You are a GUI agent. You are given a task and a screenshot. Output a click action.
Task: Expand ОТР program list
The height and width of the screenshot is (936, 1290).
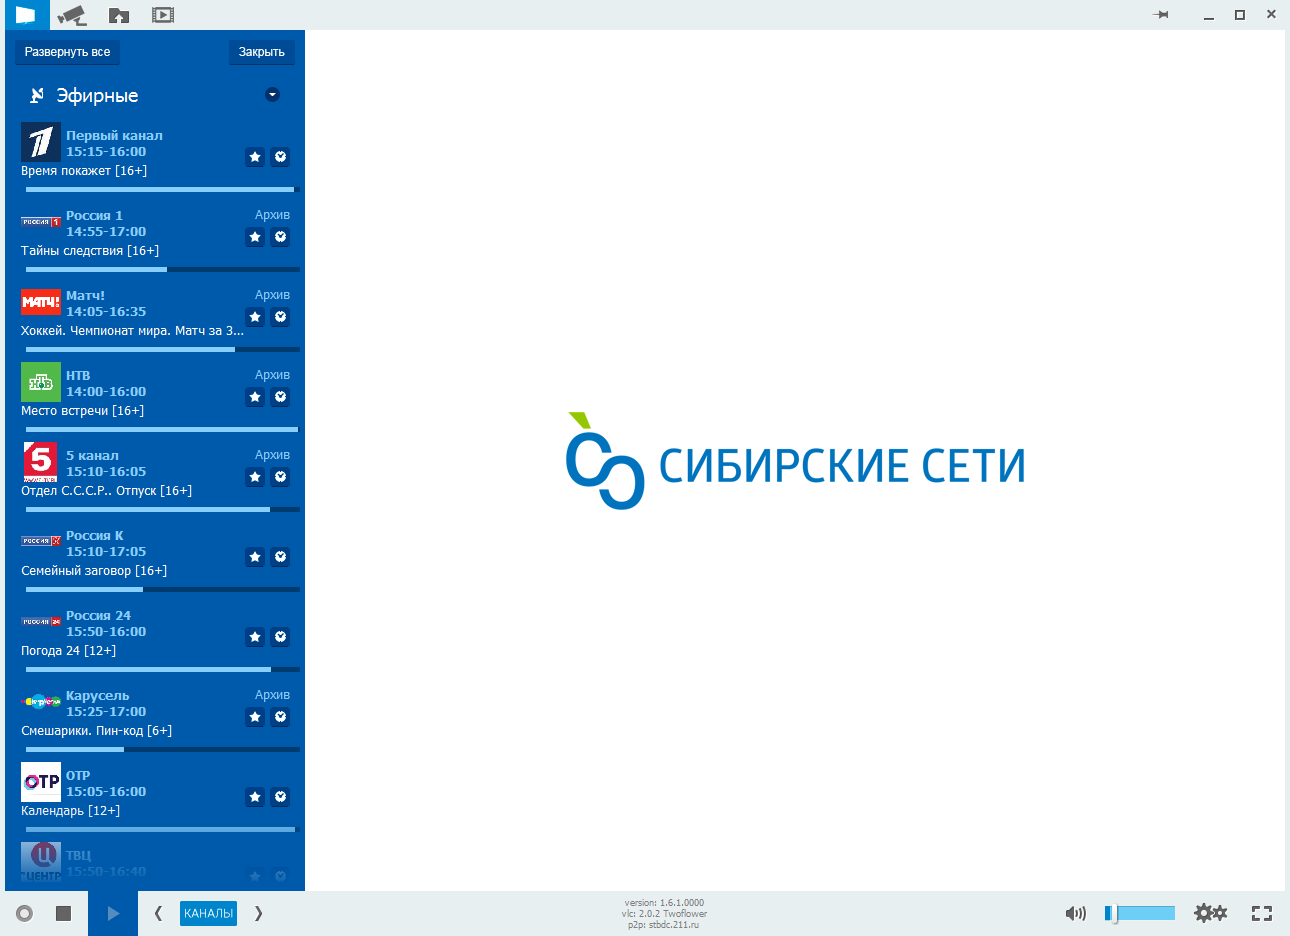[281, 797]
